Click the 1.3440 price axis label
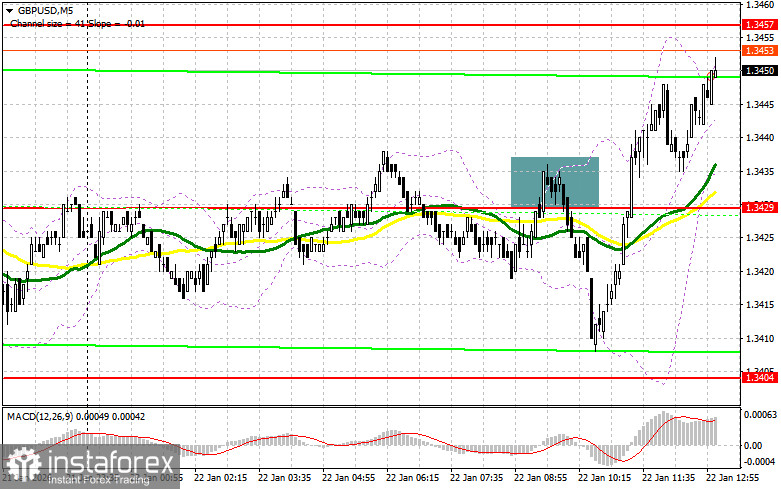Screen dimensions: 781x489 pyautogui.click(x=760, y=138)
